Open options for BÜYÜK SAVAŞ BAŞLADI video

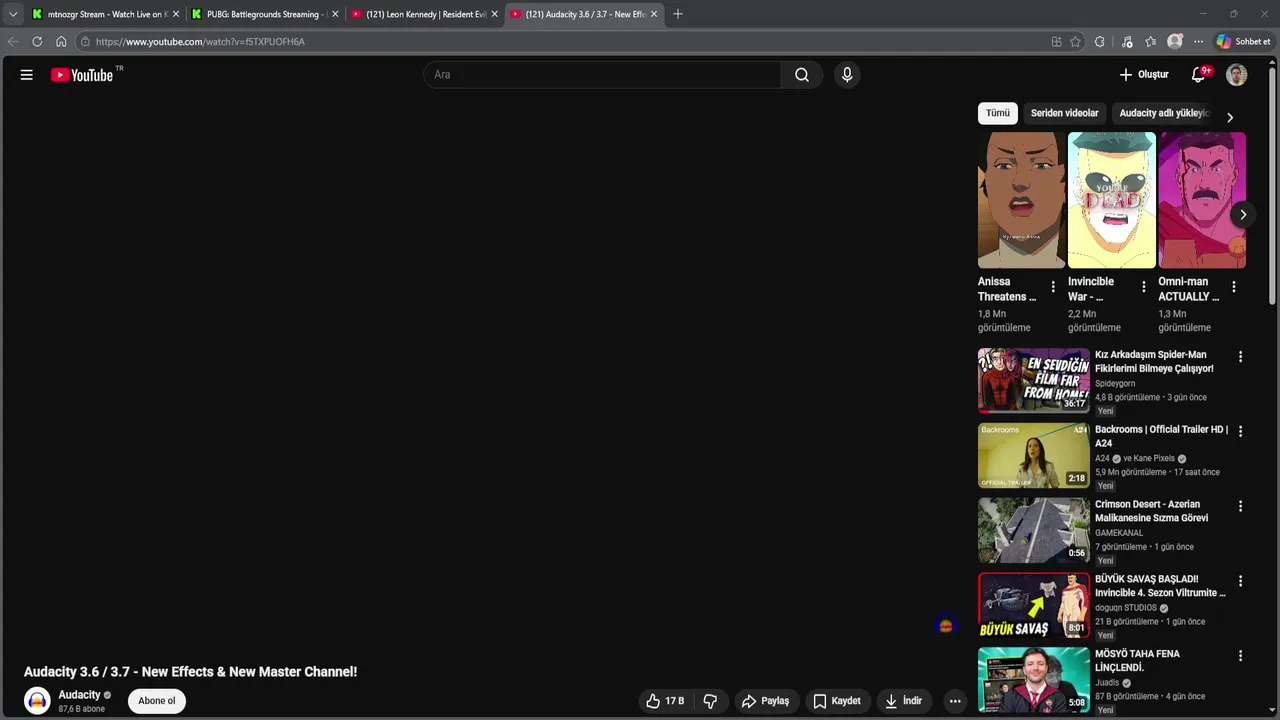coord(1241,581)
